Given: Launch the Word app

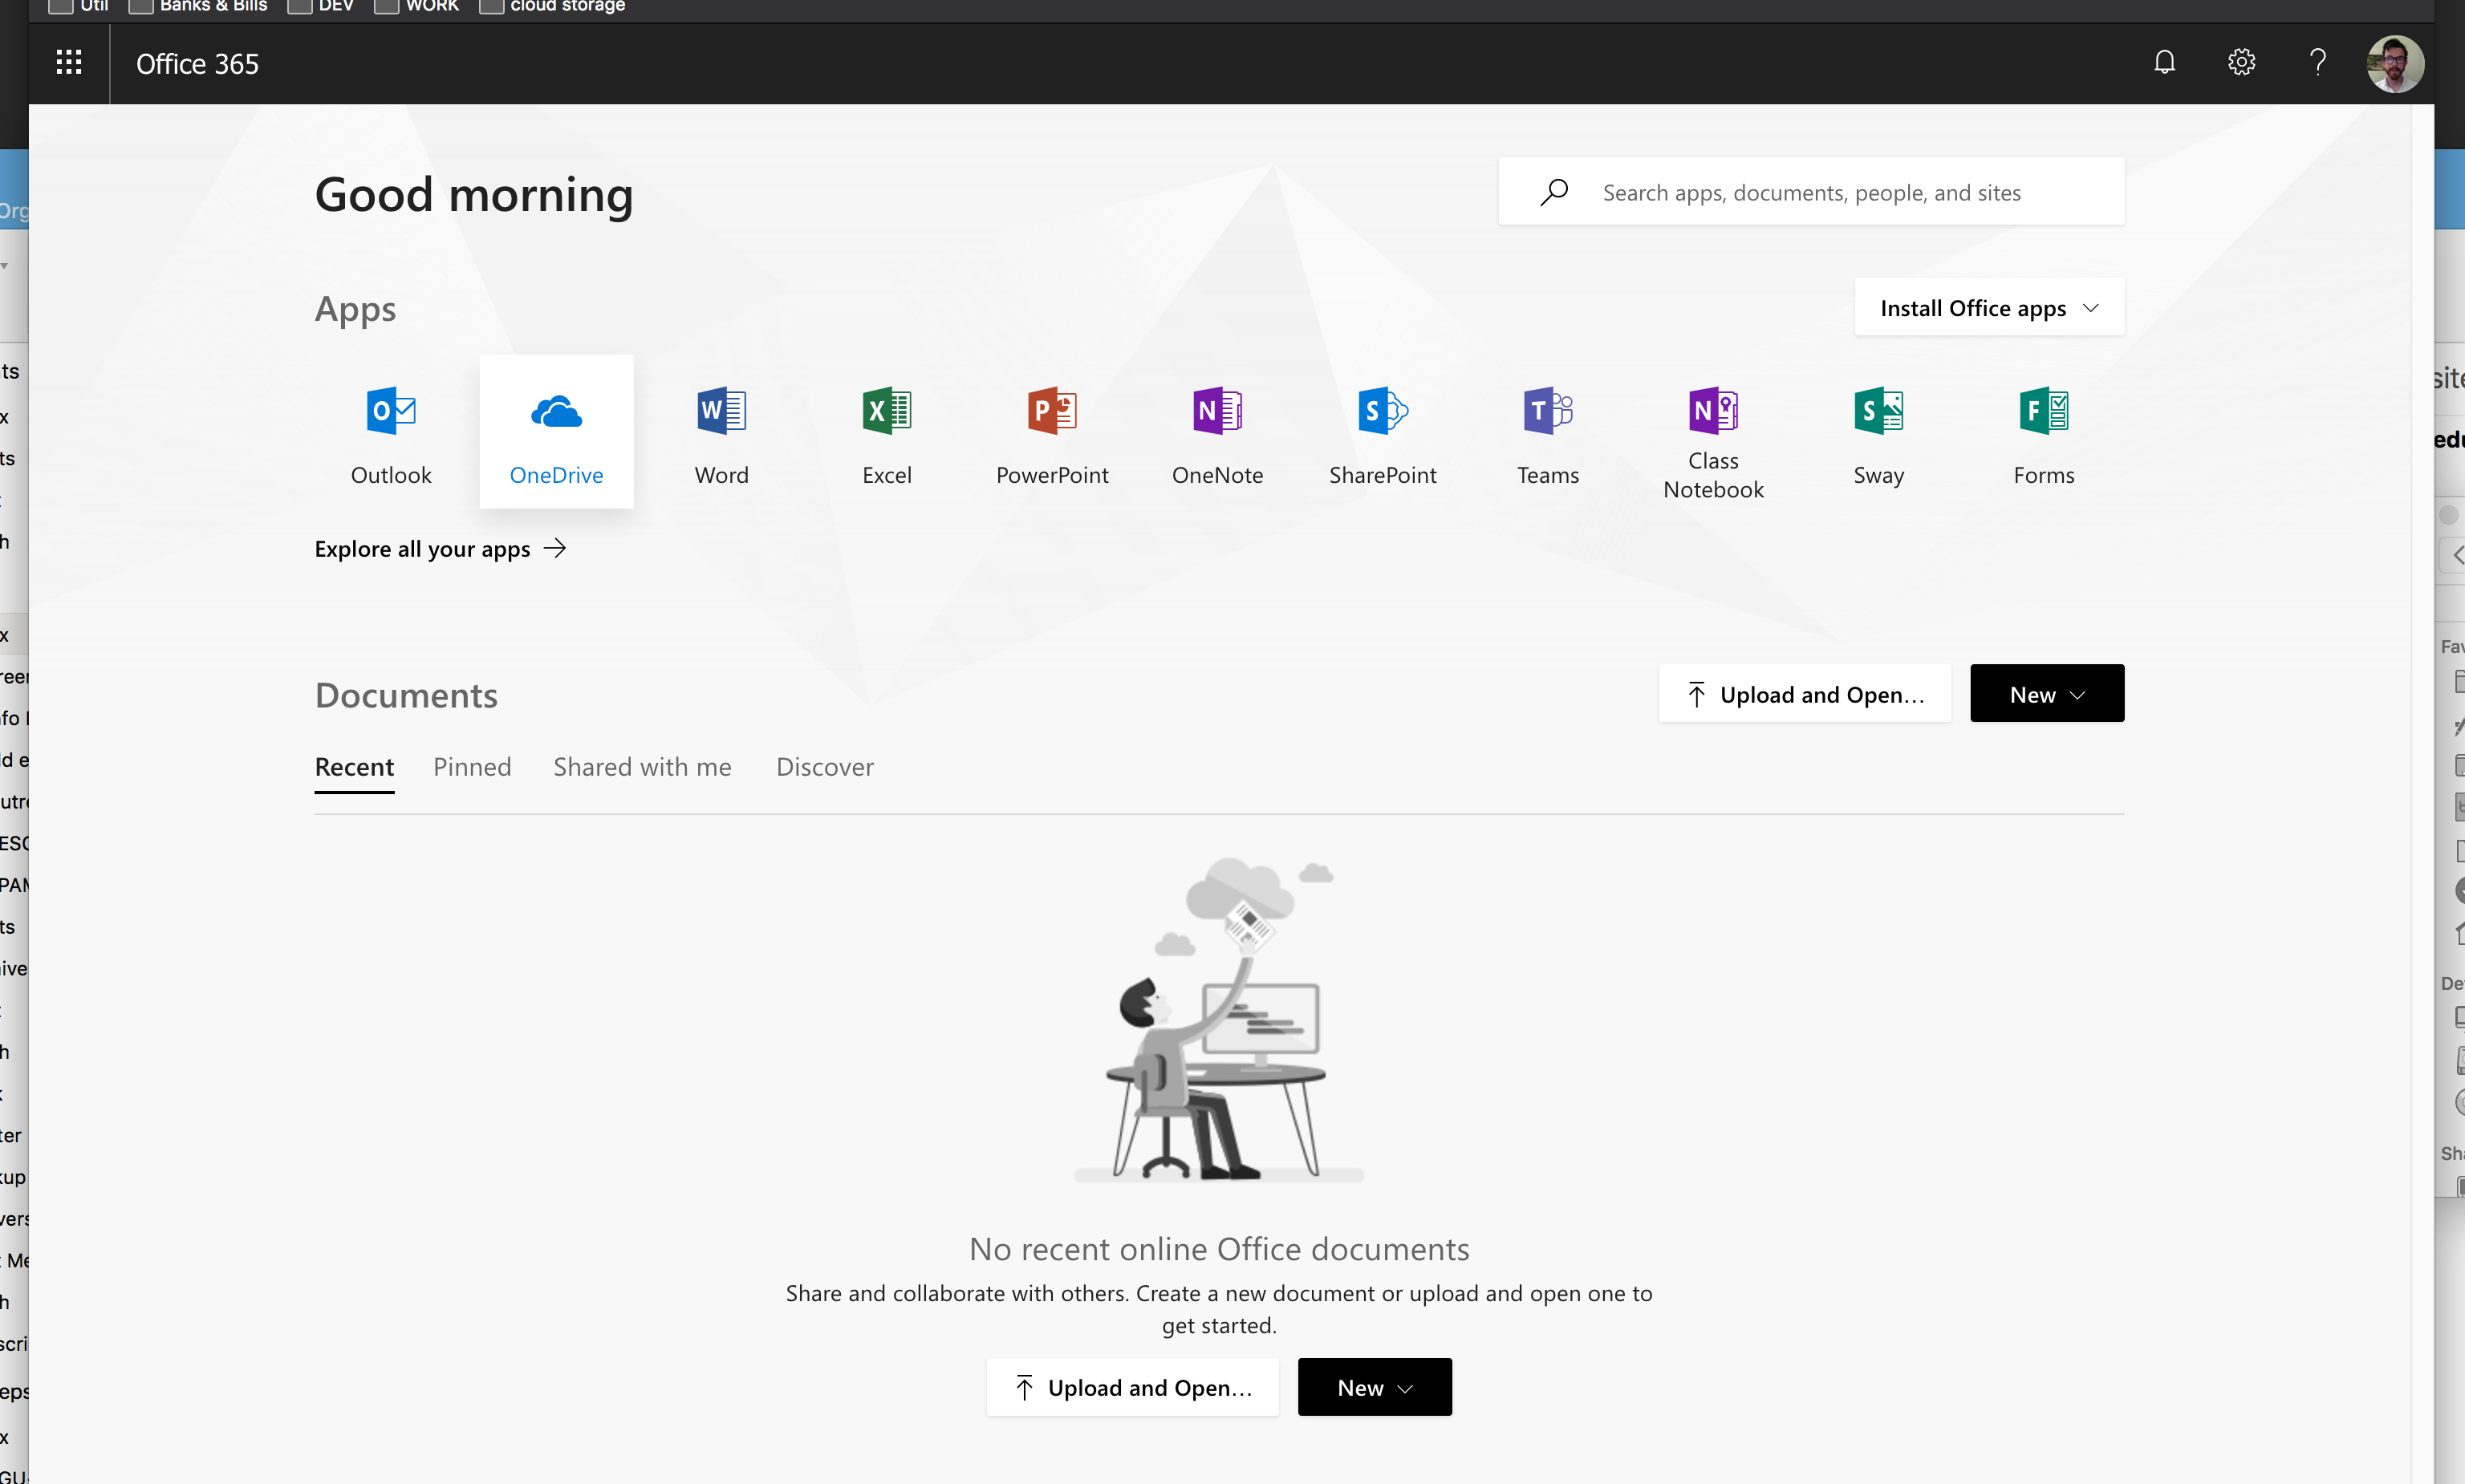Looking at the screenshot, I should 722,432.
